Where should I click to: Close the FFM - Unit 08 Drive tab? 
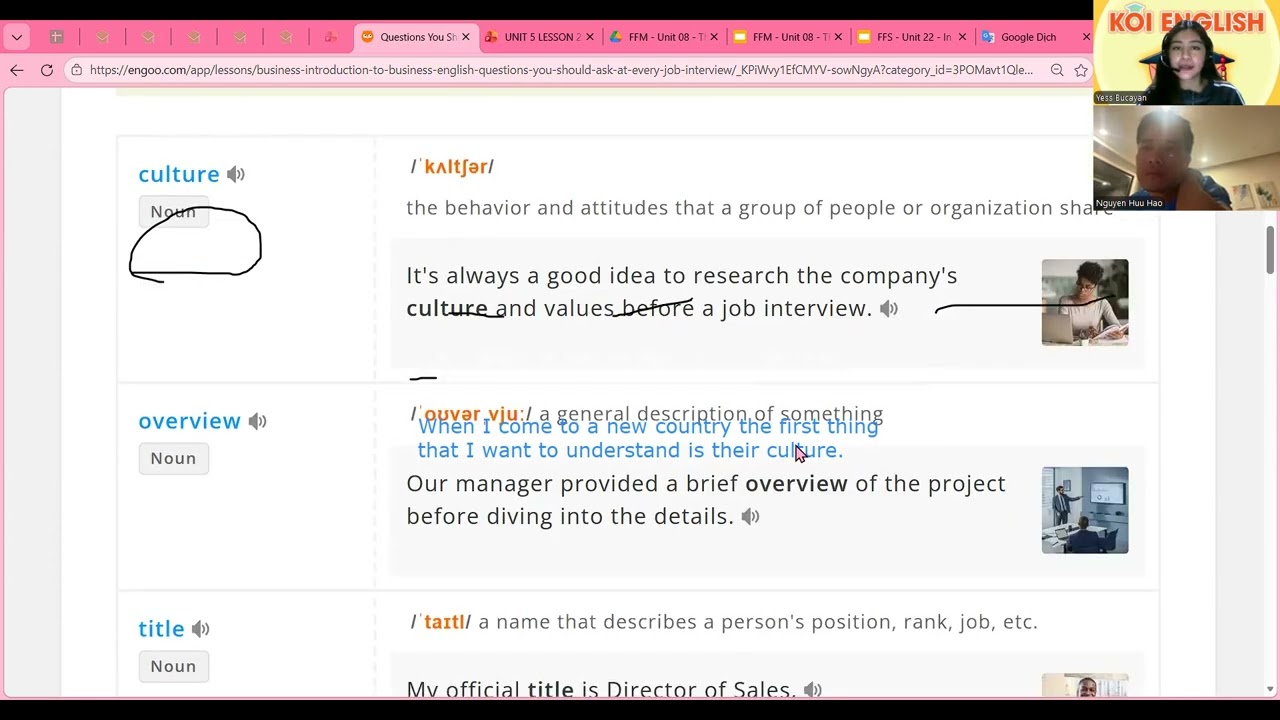pos(714,37)
